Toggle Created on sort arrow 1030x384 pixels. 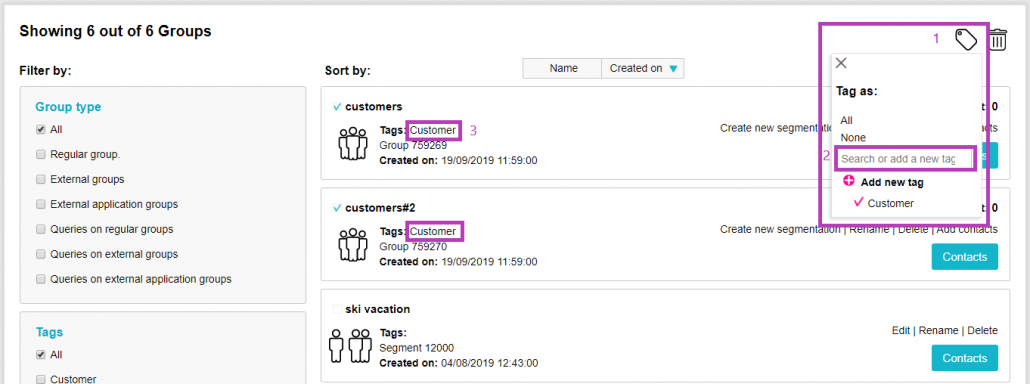[x=673, y=69]
